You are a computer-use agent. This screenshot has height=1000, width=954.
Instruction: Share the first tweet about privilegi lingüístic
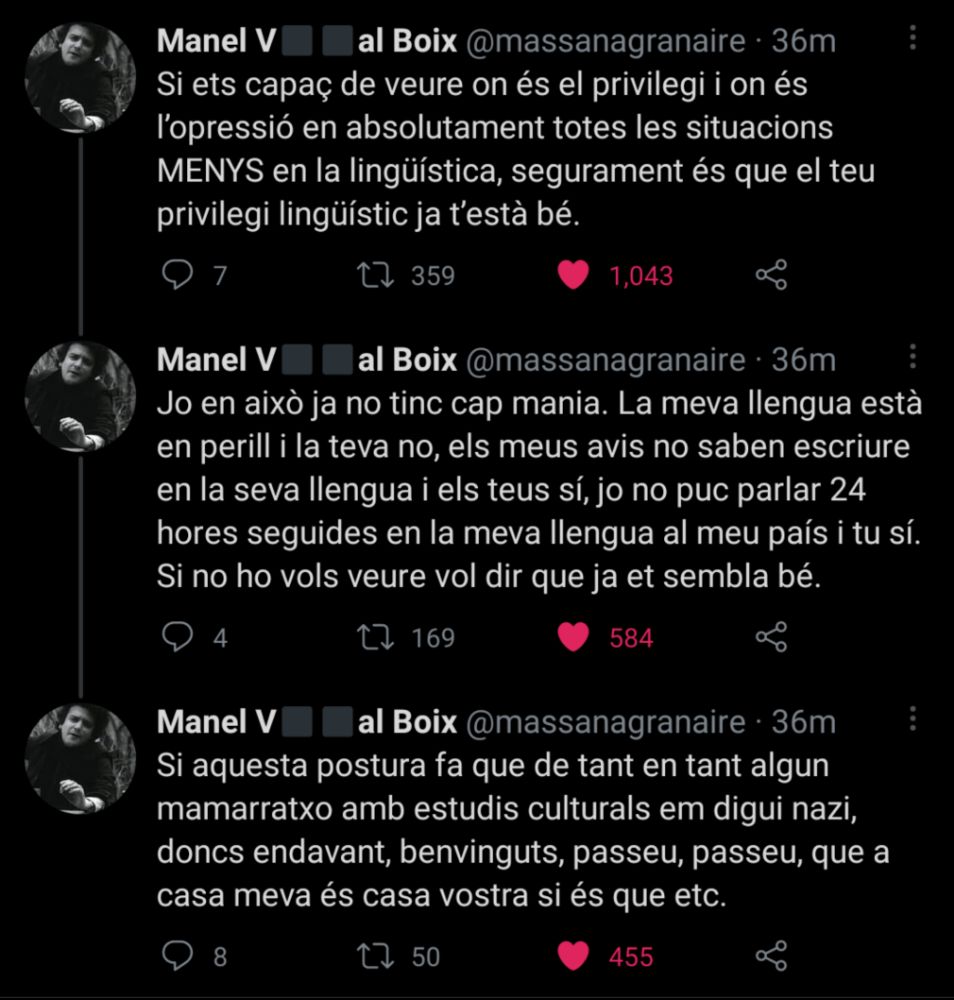coord(772,276)
